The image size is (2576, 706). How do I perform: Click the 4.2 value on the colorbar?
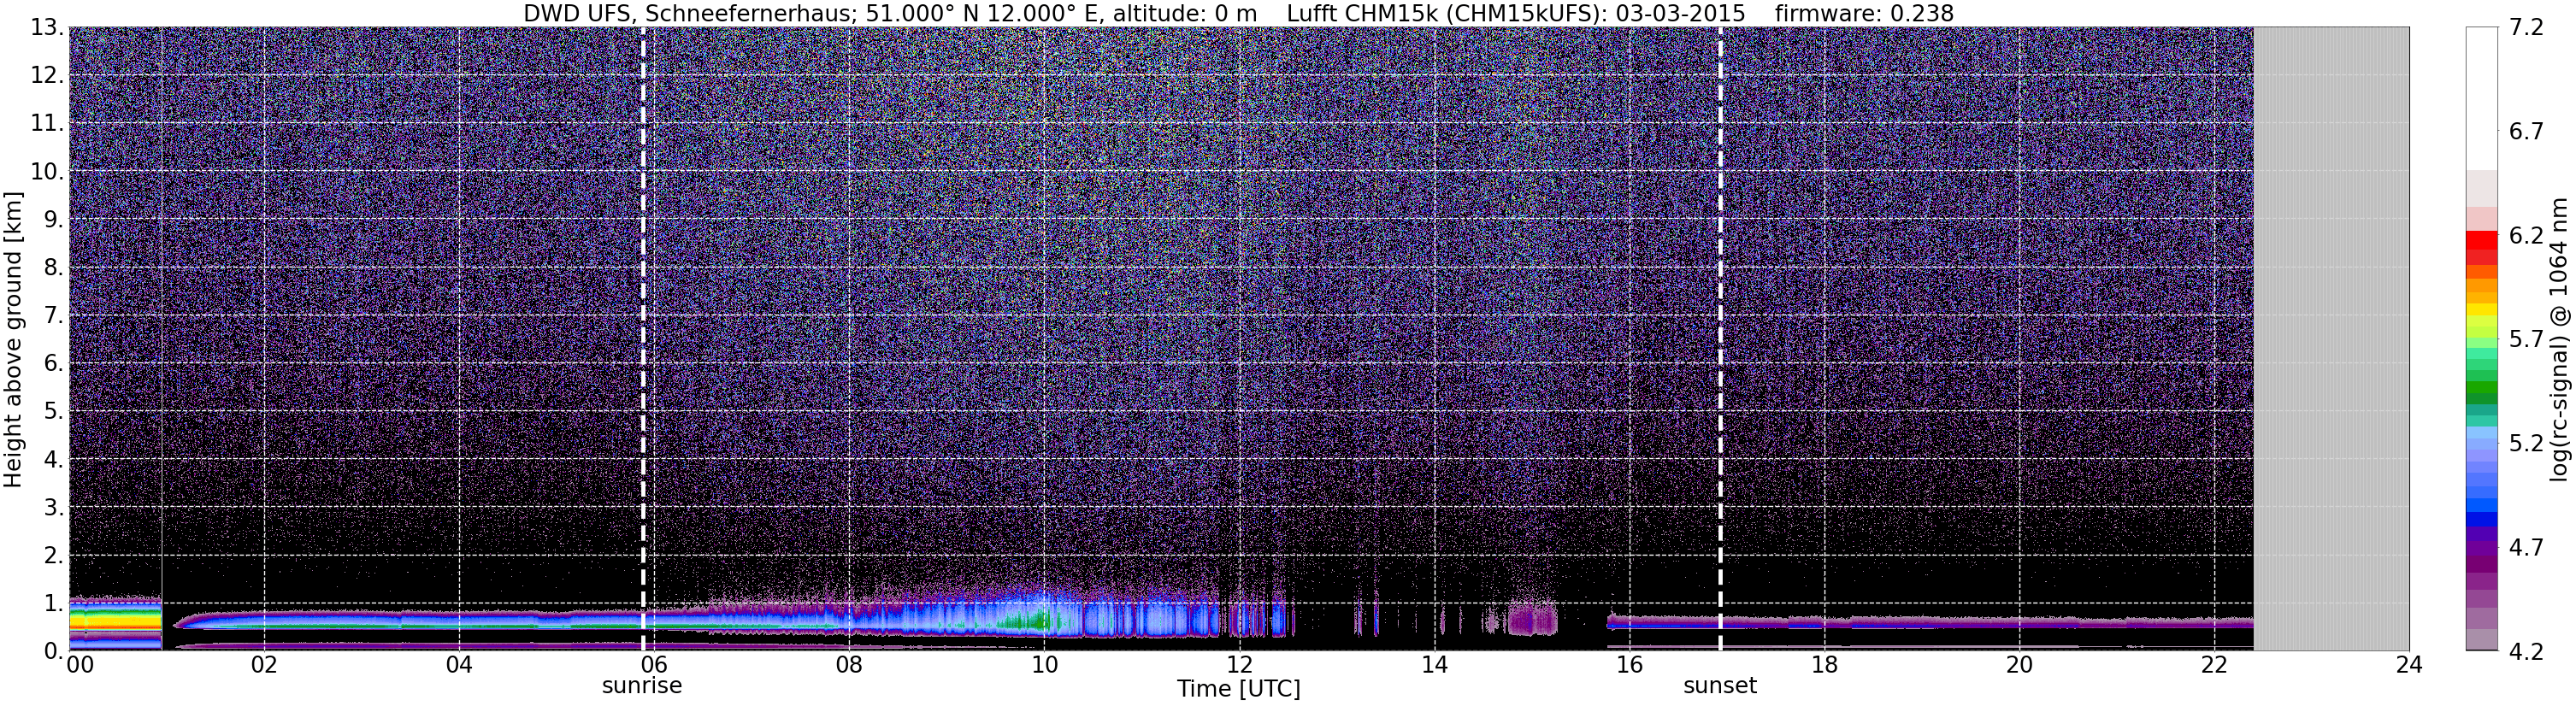click(2526, 652)
